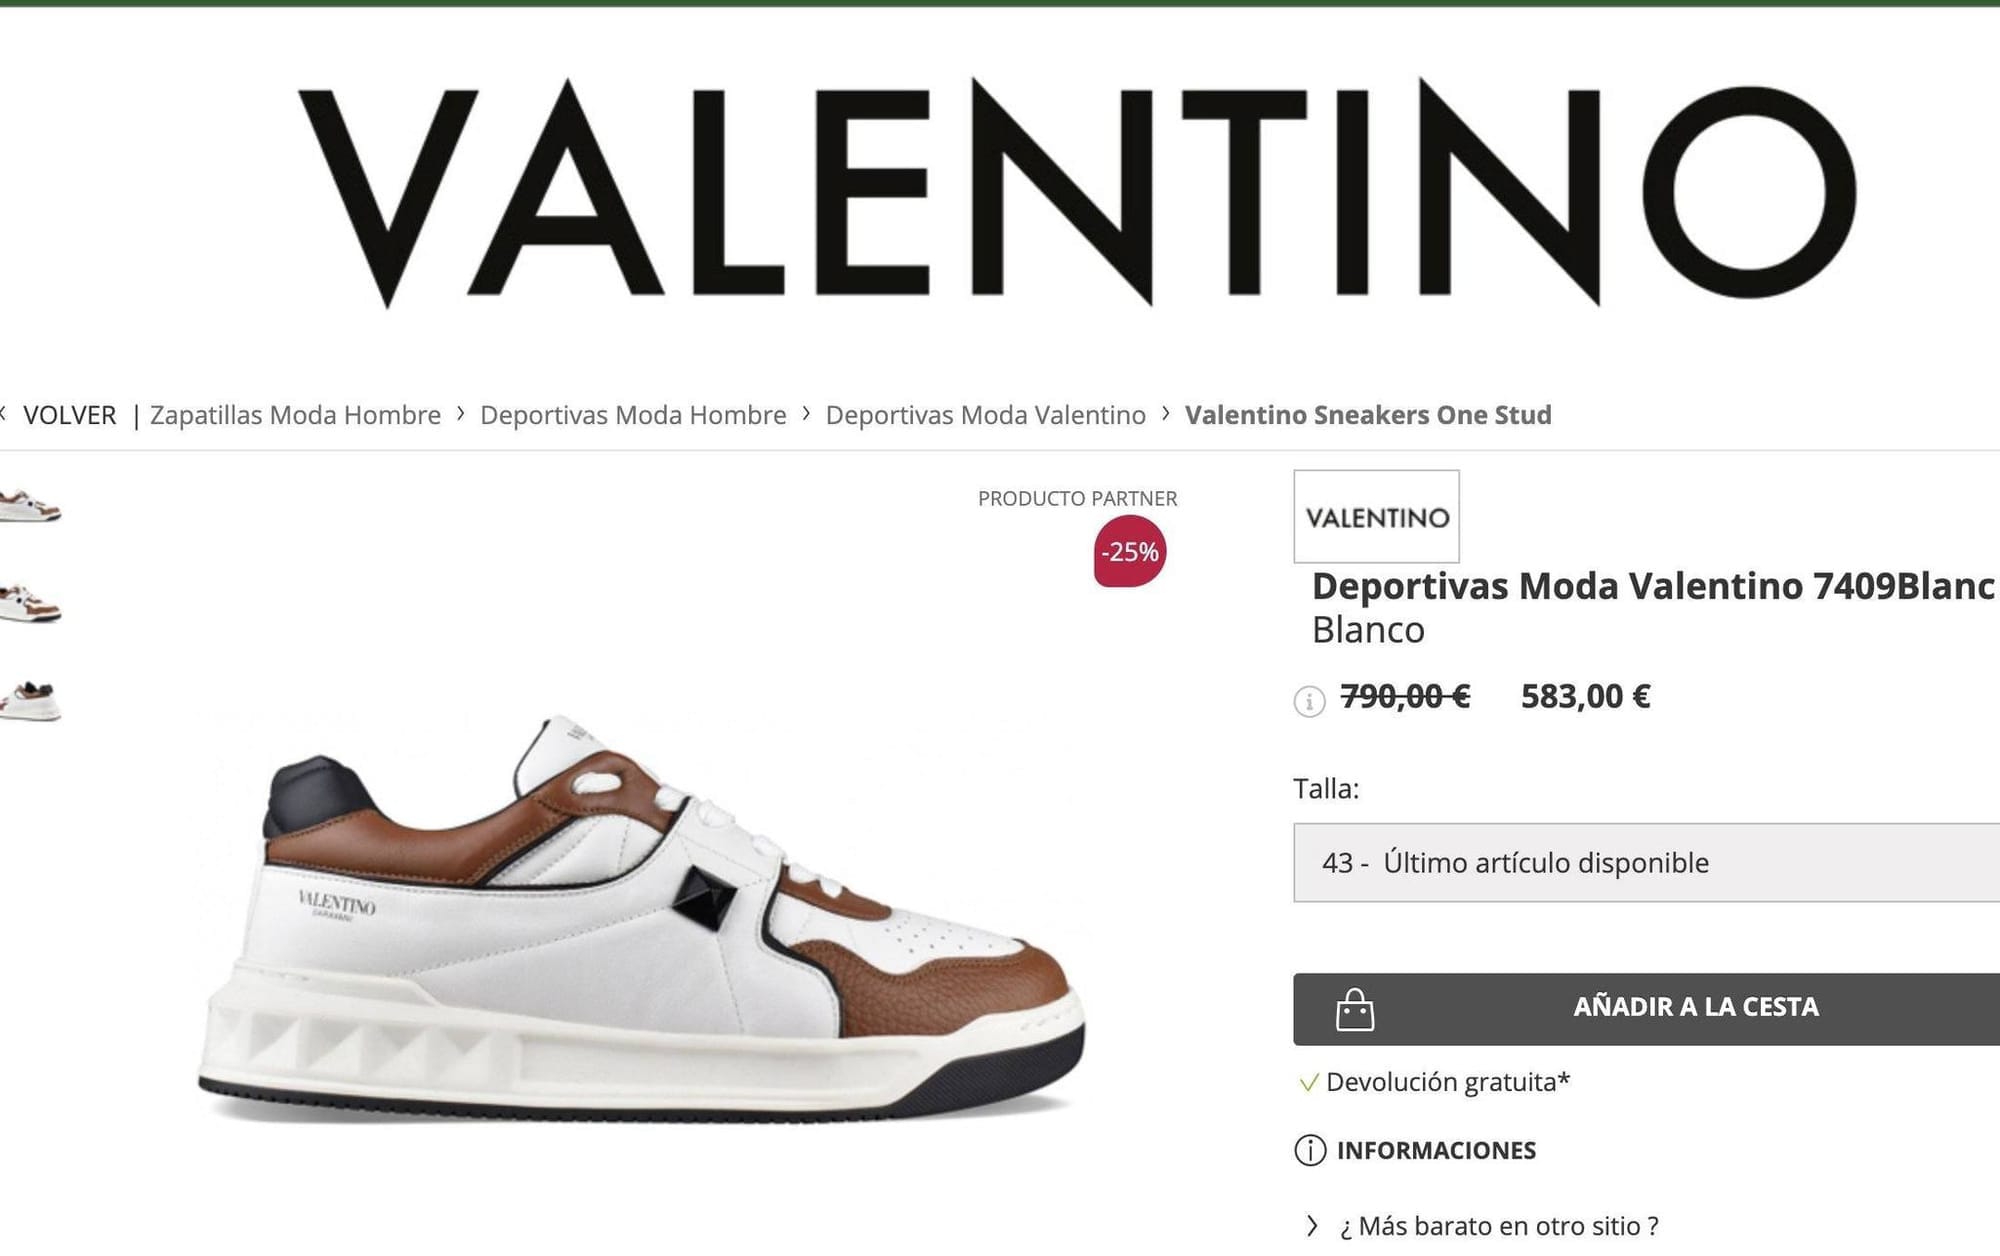
Task: Click the green checkmark by Devolución gratuita
Action: [1308, 1083]
